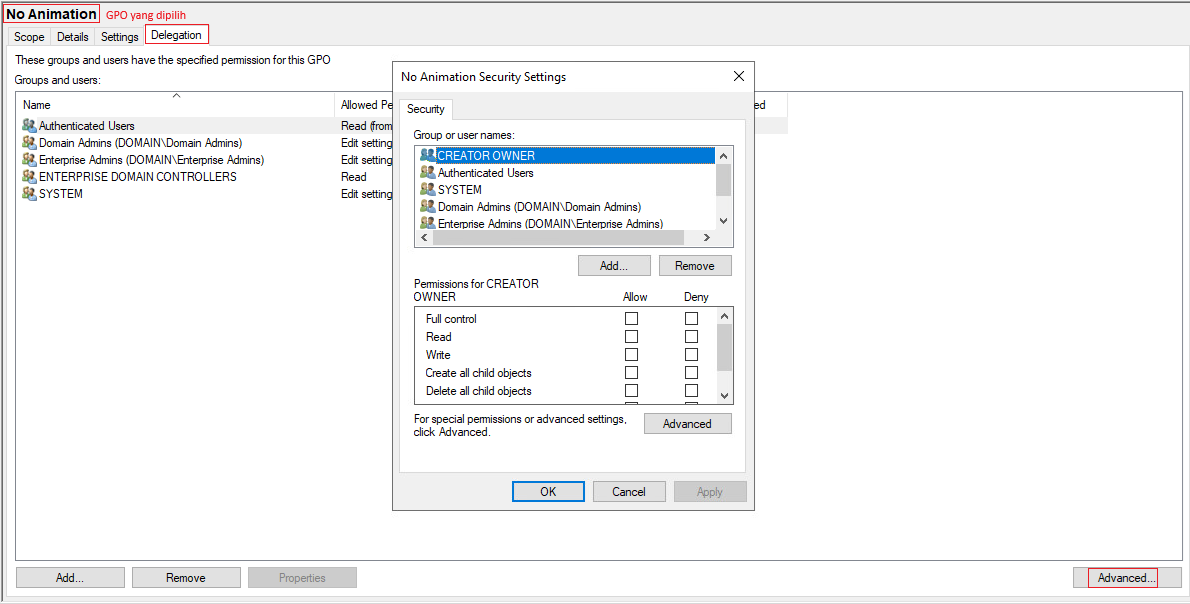Screen dimensions: 1190x604
Task: Open the Scope tab
Action: pos(29,37)
